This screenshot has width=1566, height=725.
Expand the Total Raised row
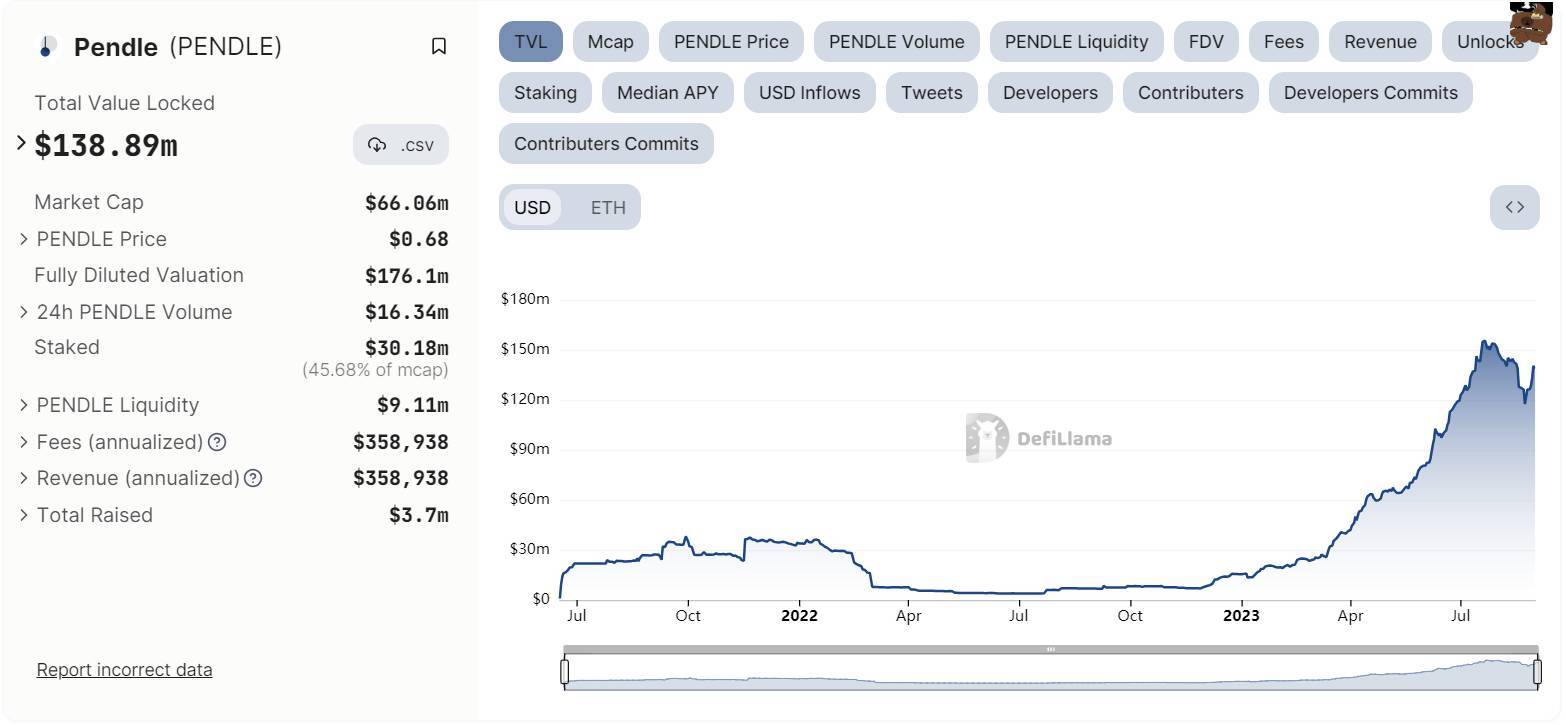pyautogui.click(x=24, y=515)
